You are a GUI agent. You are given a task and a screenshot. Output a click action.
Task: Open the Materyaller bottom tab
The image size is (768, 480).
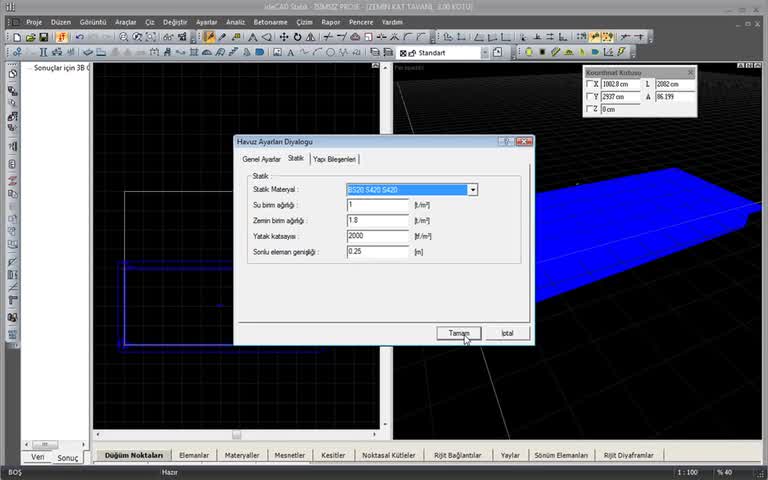coord(242,455)
